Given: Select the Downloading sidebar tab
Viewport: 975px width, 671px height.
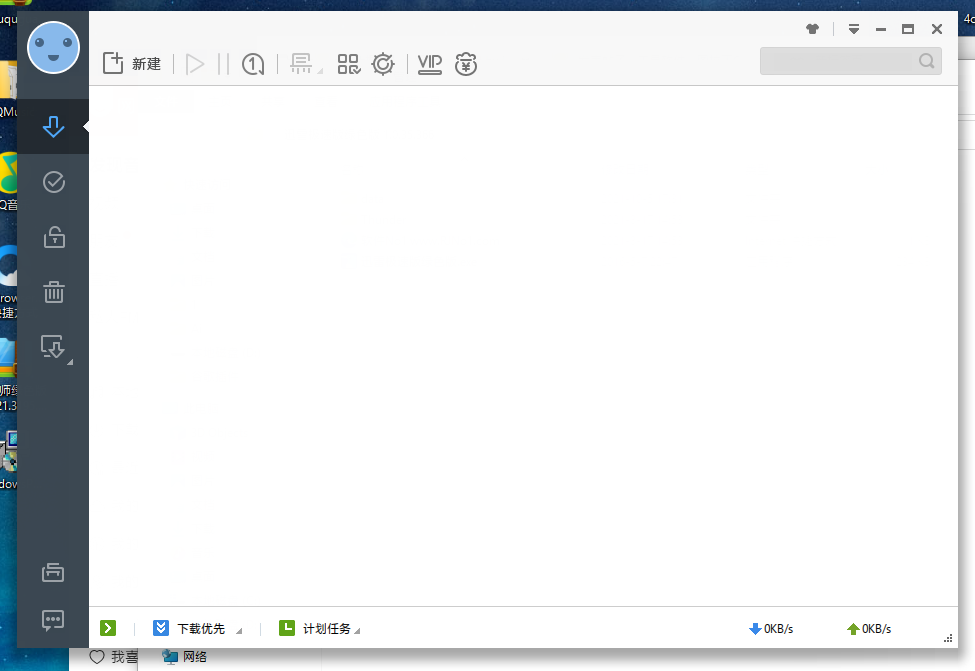Looking at the screenshot, I should pos(53,126).
